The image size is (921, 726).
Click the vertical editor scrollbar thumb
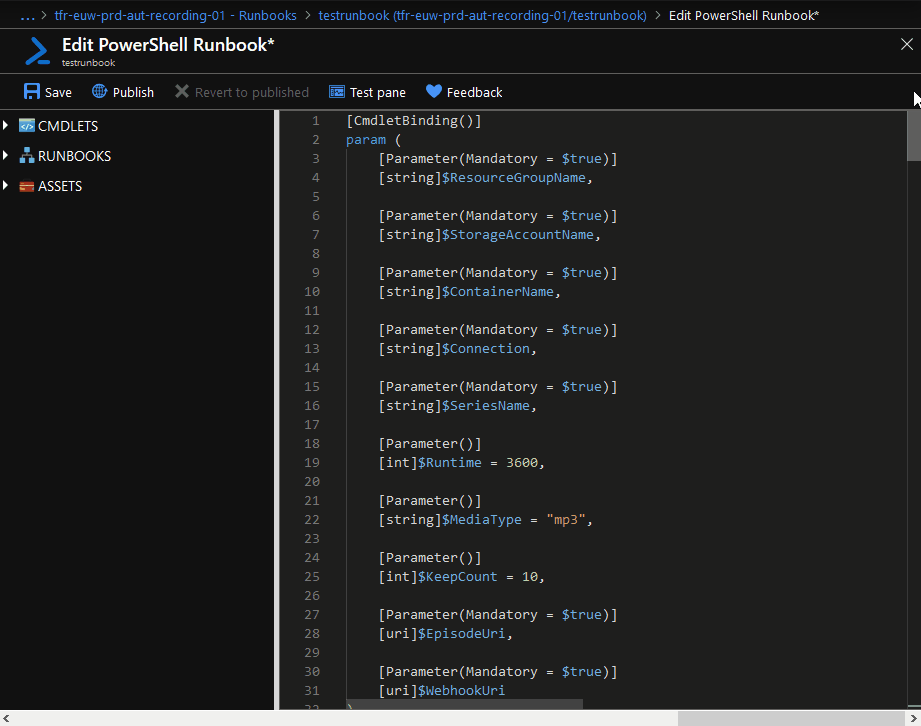pyautogui.click(x=913, y=136)
